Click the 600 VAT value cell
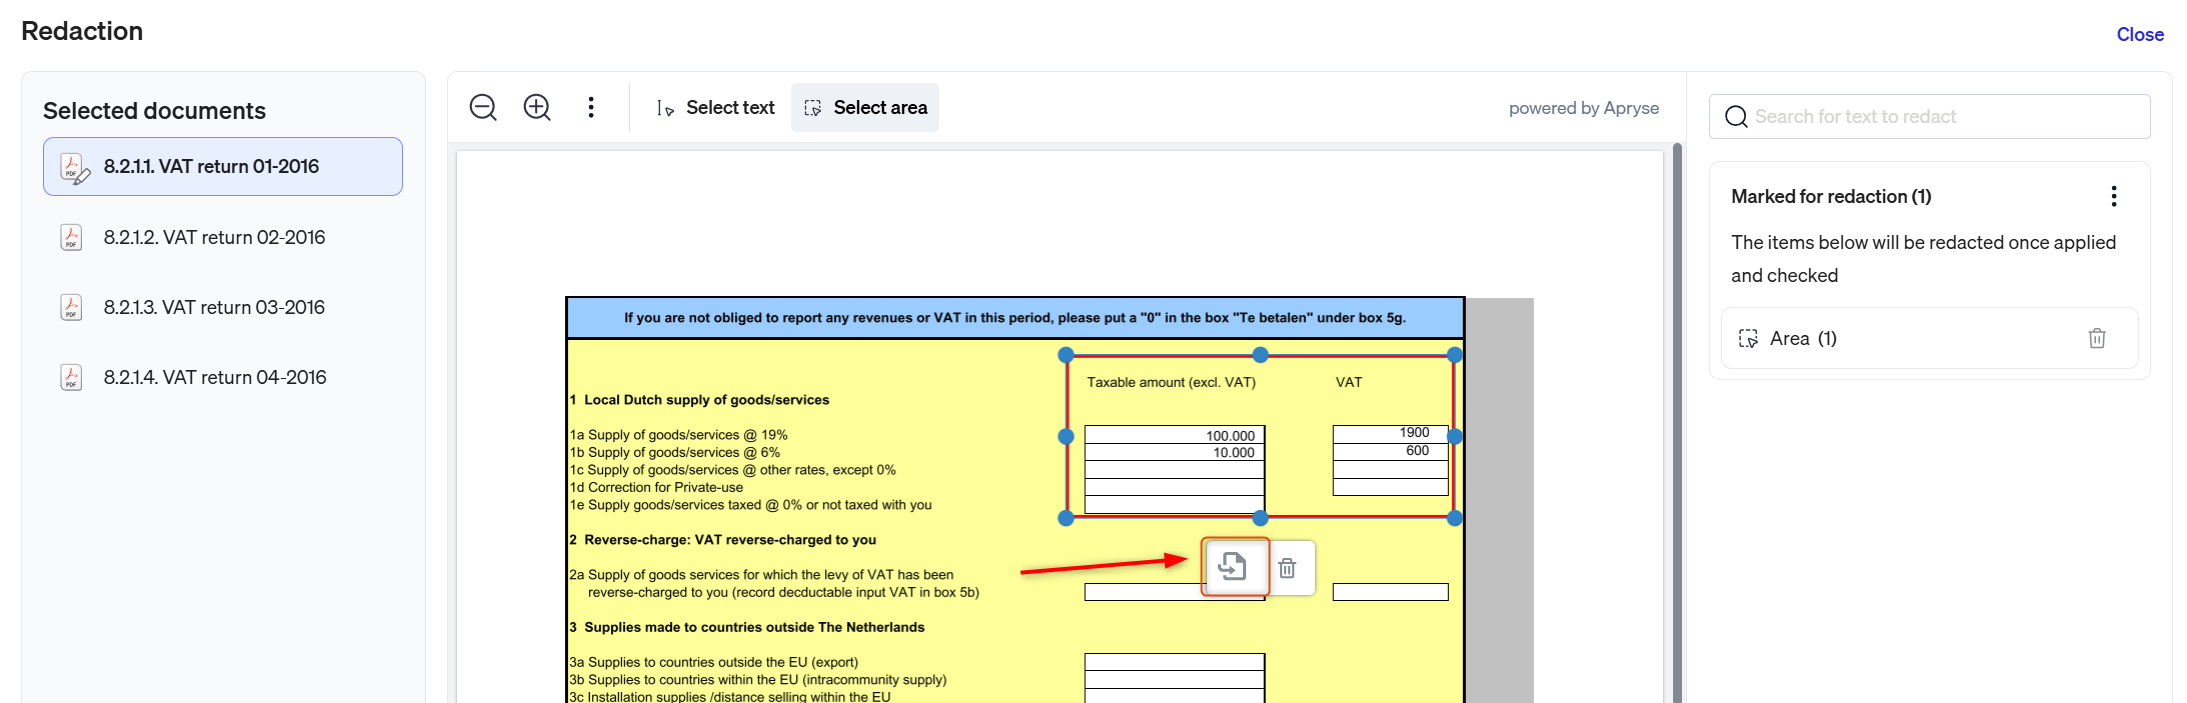This screenshot has width=2187, height=703. pyautogui.click(x=1390, y=451)
